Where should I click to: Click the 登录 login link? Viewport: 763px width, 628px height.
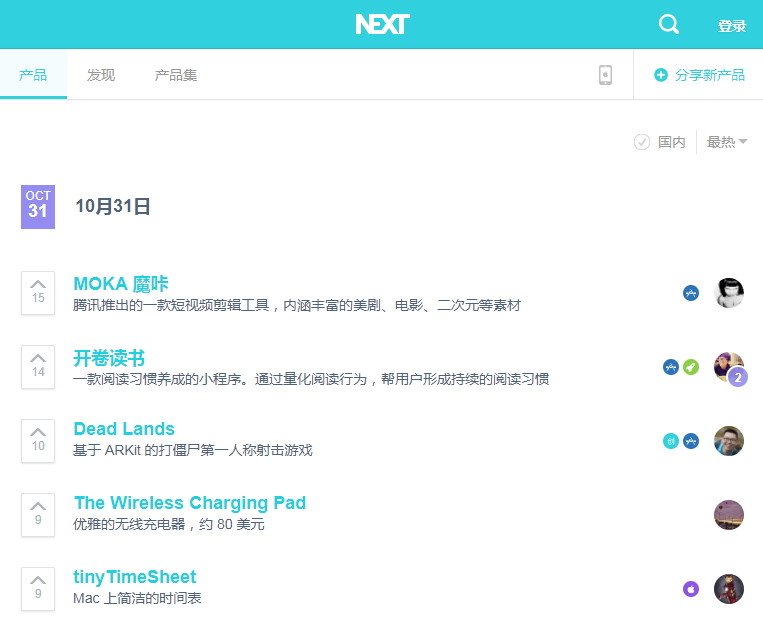click(x=731, y=25)
